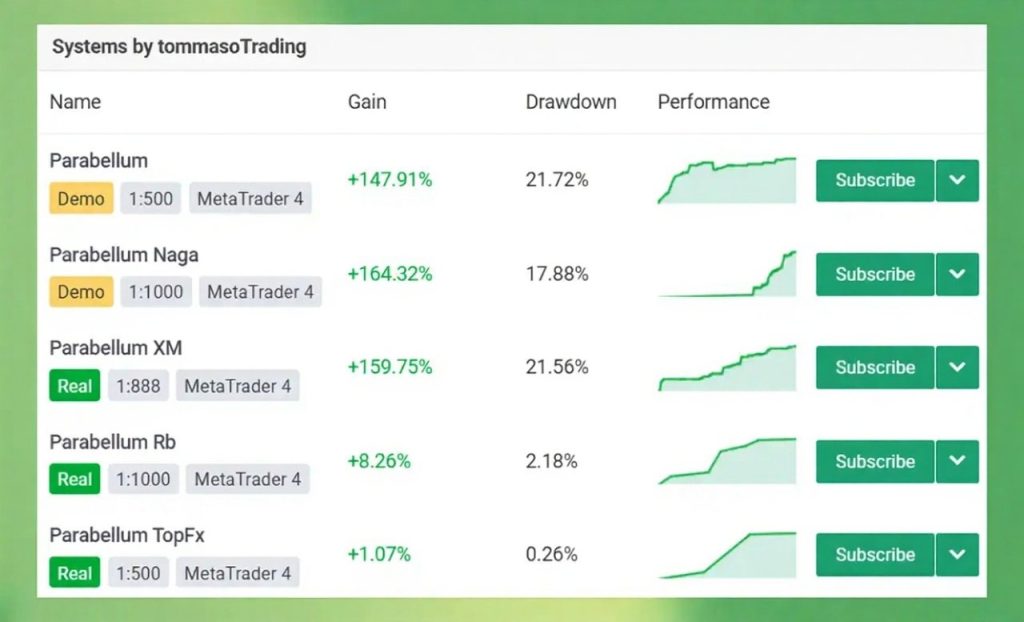Open the Parabellum system name link

(x=99, y=161)
